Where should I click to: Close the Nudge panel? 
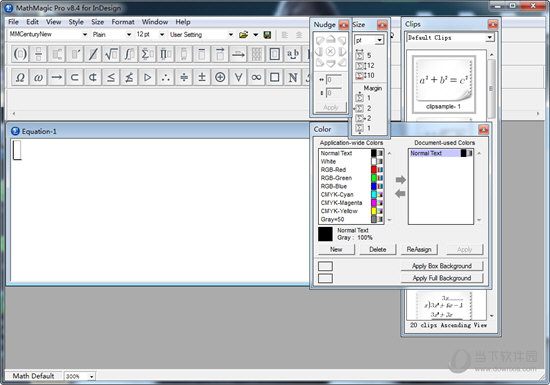[344, 25]
